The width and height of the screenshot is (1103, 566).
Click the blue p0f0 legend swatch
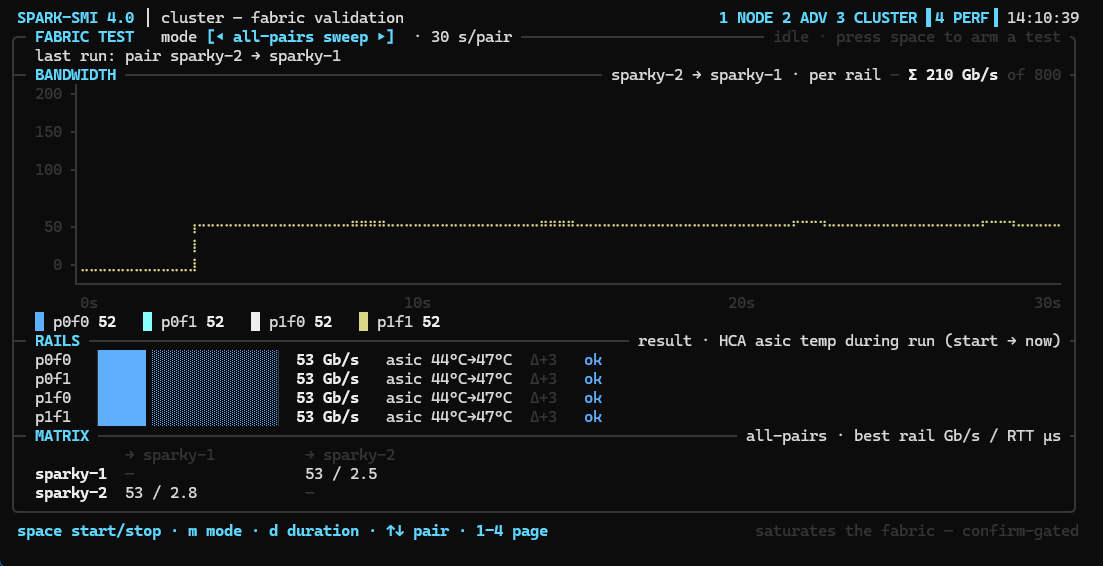pyautogui.click(x=39, y=322)
